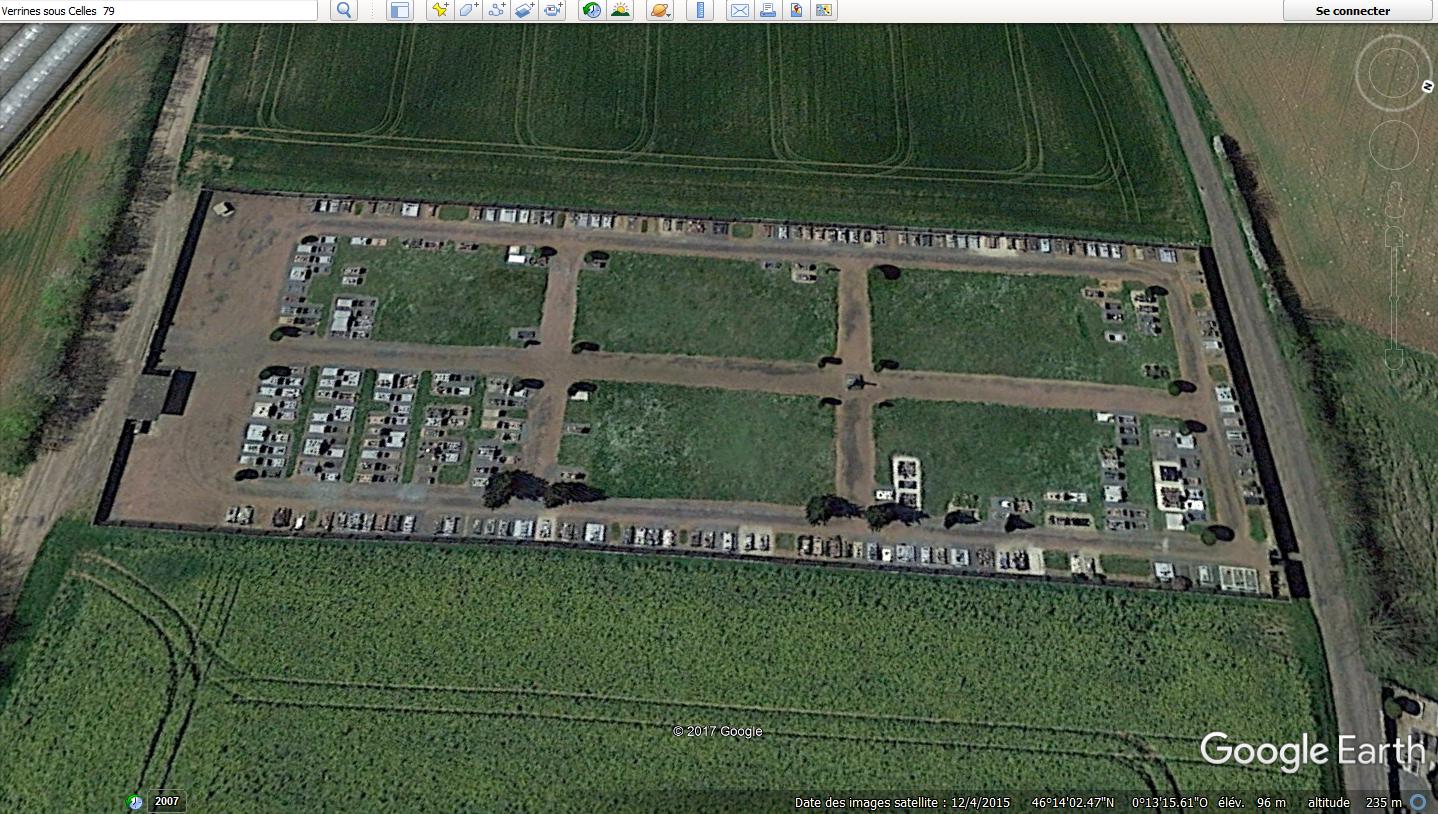1438x814 pixels.
Task: Click the search field containing Verrines sous Celles
Action: tap(158, 10)
